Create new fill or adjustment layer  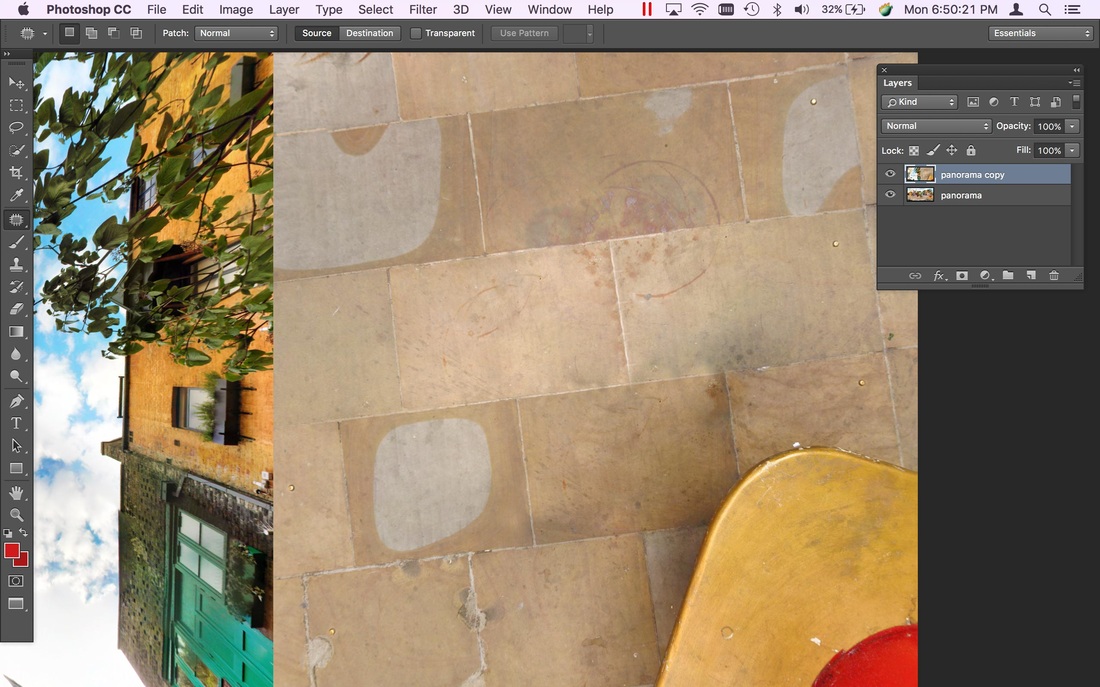[x=985, y=276]
